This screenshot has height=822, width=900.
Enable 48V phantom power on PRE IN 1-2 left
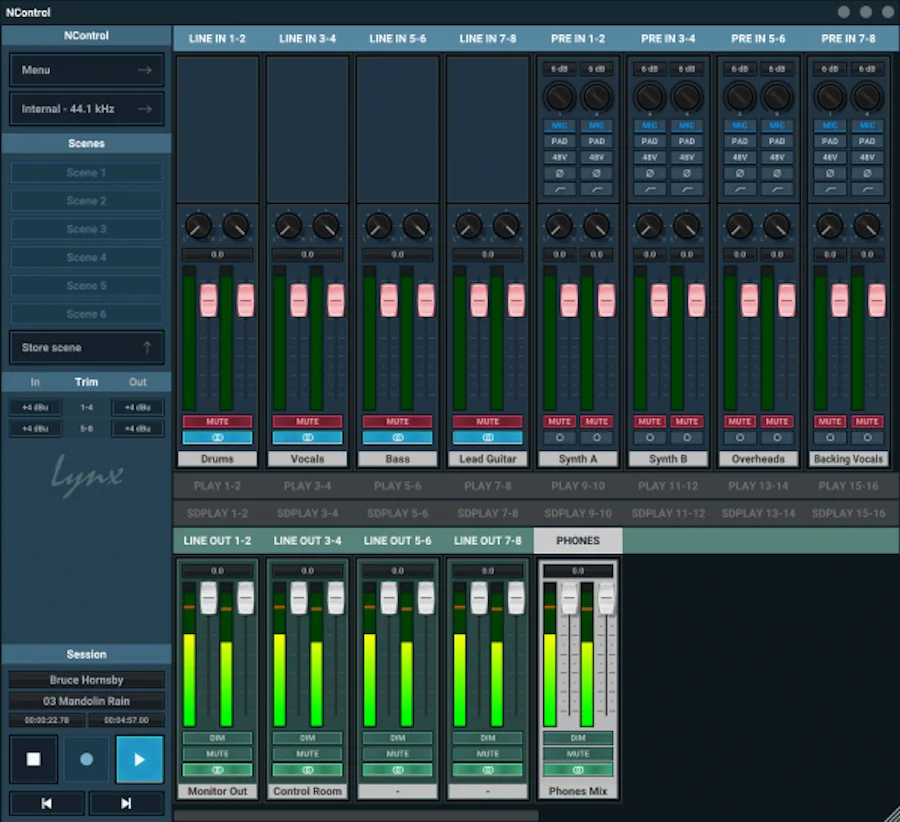click(x=560, y=157)
